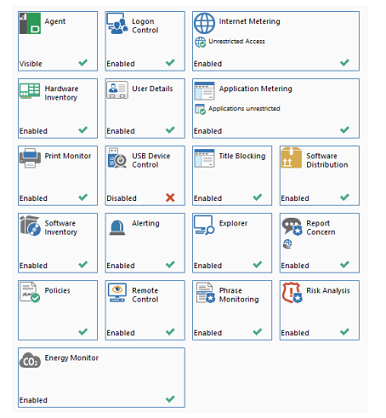Viewport: 386px width, 418px height.
Task: Open the Remote Control tile label
Action: (x=145, y=295)
